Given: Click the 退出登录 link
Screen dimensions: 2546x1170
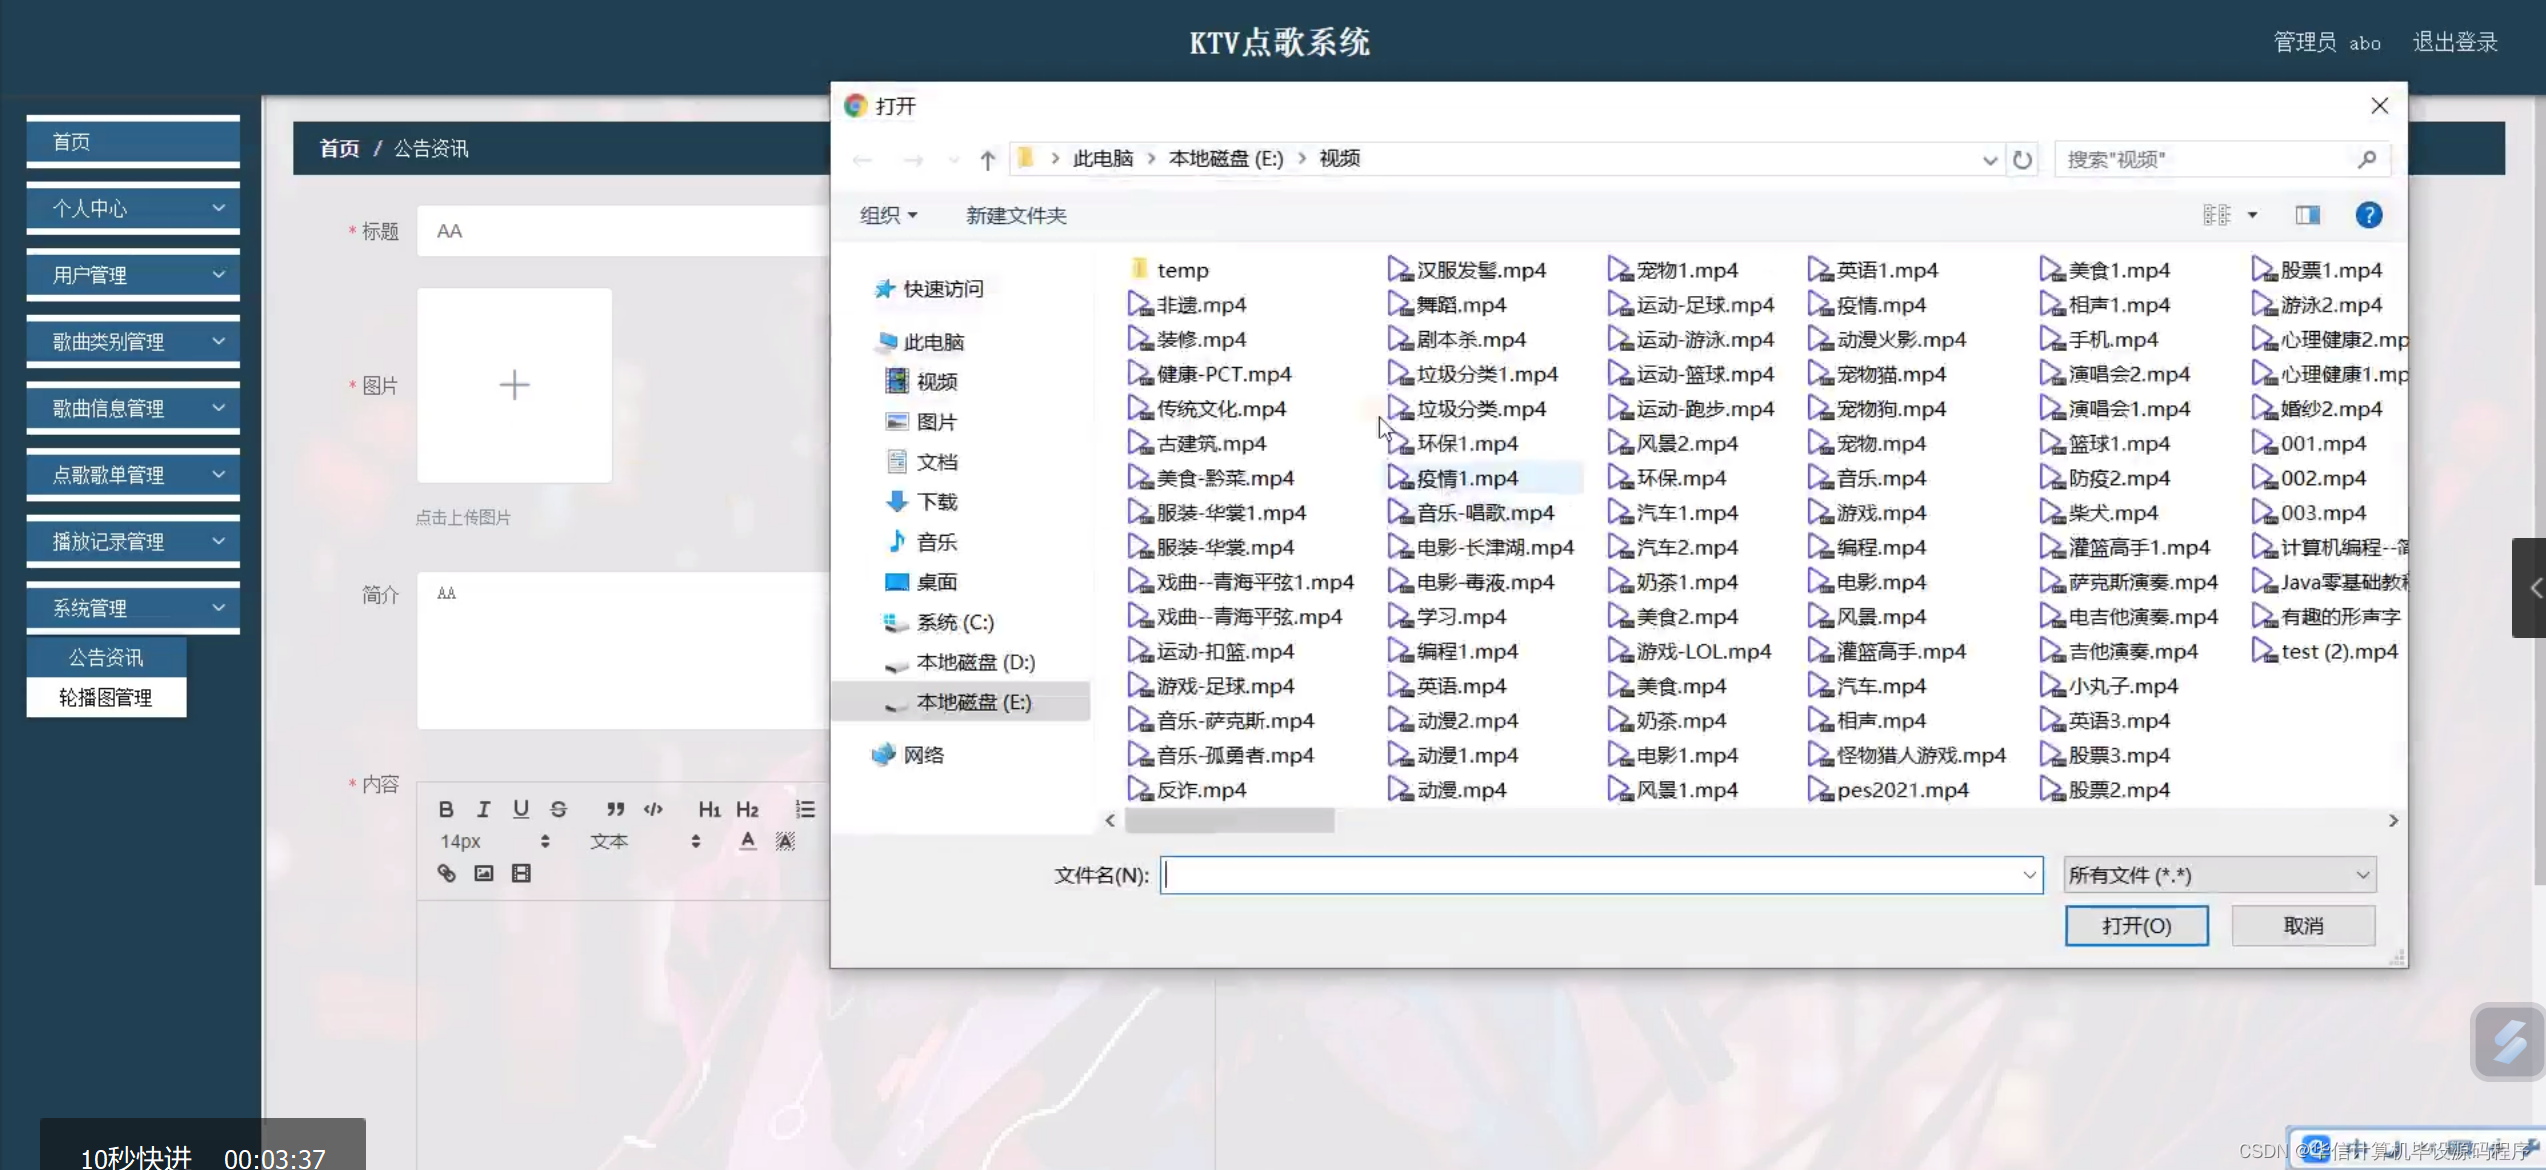Looking at the screenshot, I should click(2455, 41).
